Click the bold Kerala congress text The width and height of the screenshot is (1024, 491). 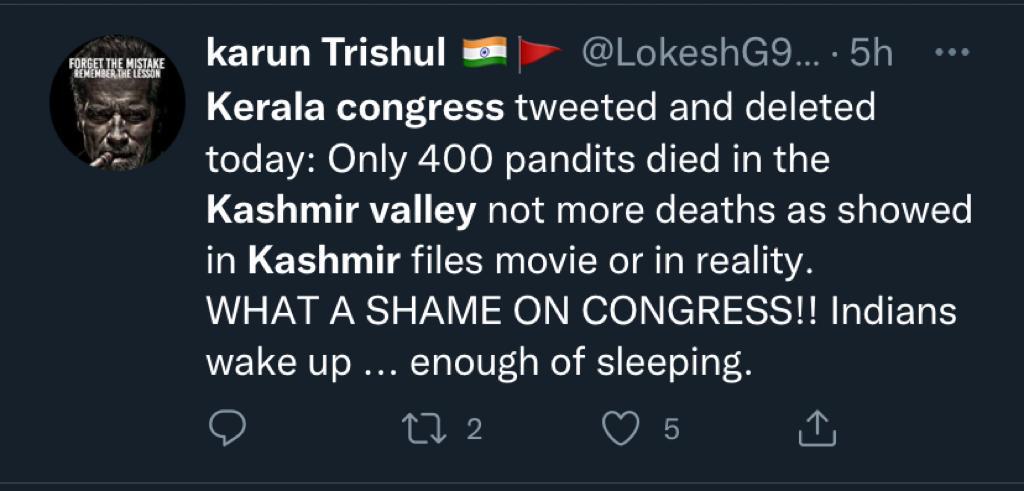click(x=355, y=107)
